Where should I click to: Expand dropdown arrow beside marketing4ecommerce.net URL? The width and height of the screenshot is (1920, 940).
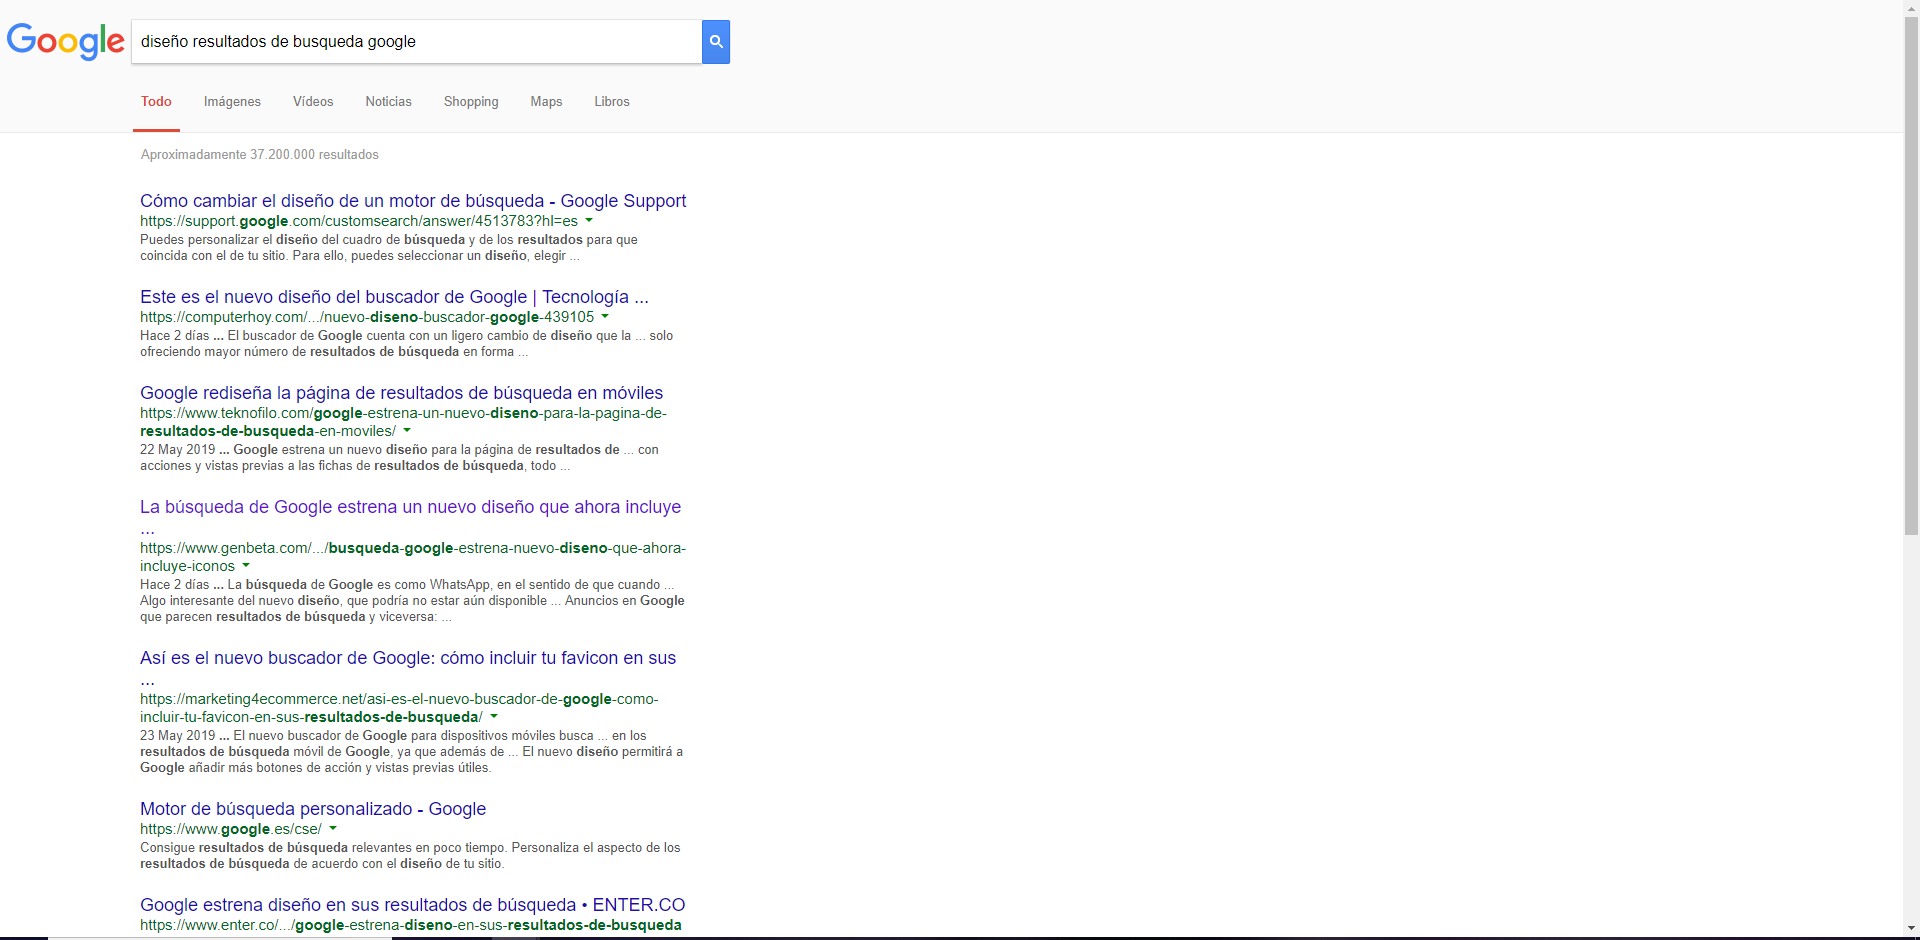pyautogui.click(x=494, y=716)
